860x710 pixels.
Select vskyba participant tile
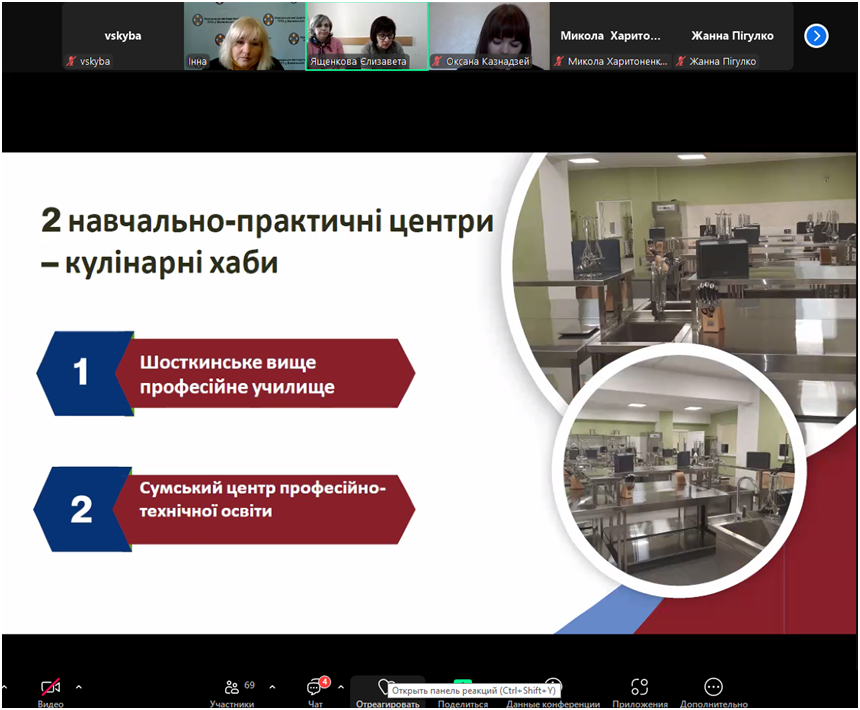[x=123, y=36]
